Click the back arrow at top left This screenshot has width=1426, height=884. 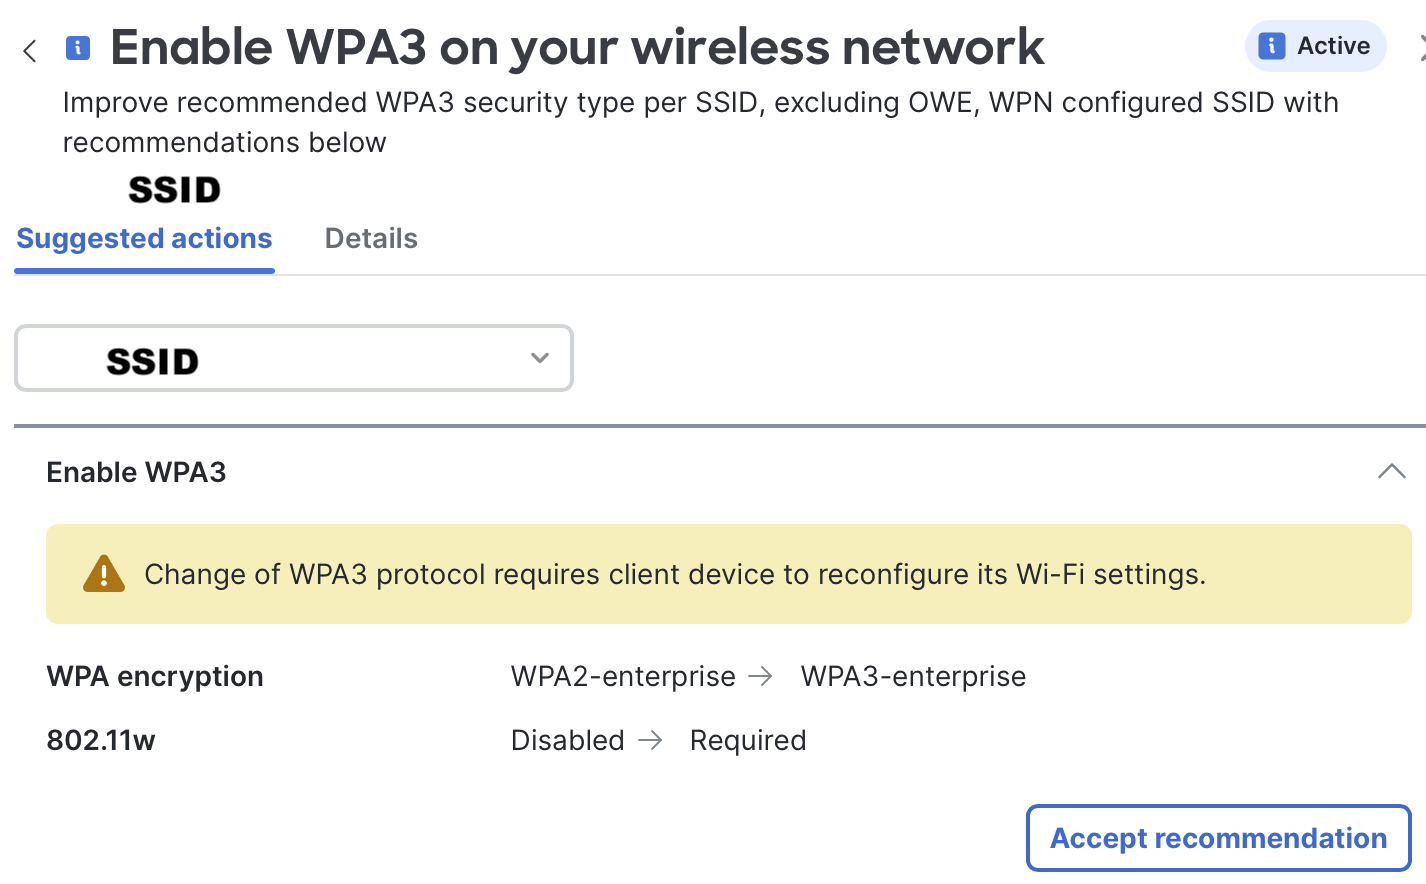coord(29,50)
